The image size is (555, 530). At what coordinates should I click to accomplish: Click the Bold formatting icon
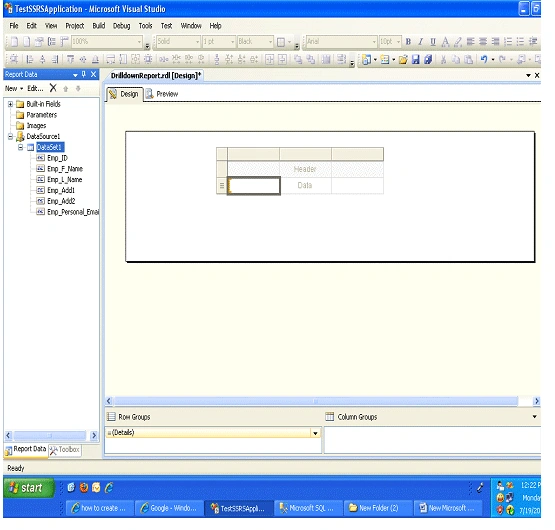coord(408,42)
